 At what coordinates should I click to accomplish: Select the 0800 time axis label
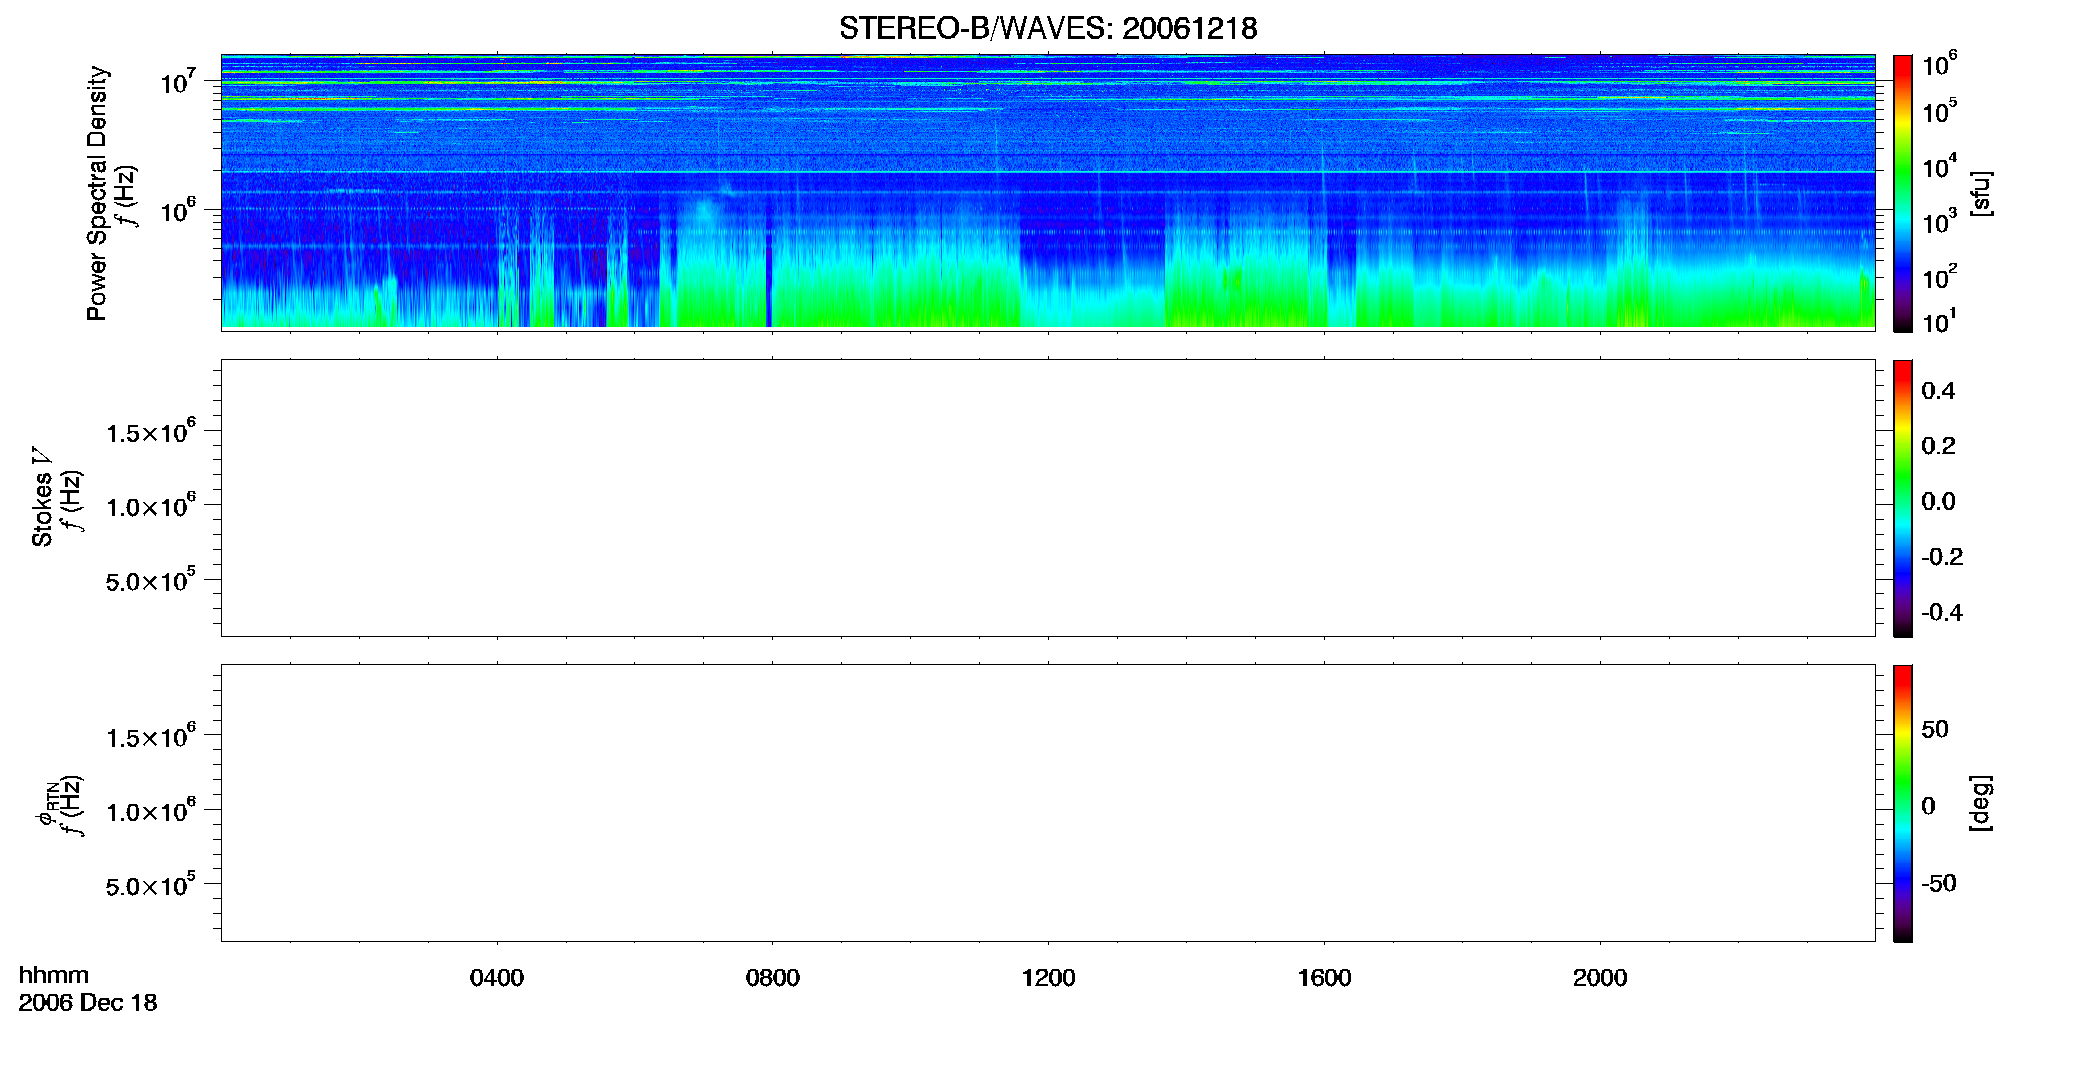click(x=773, y=978)
